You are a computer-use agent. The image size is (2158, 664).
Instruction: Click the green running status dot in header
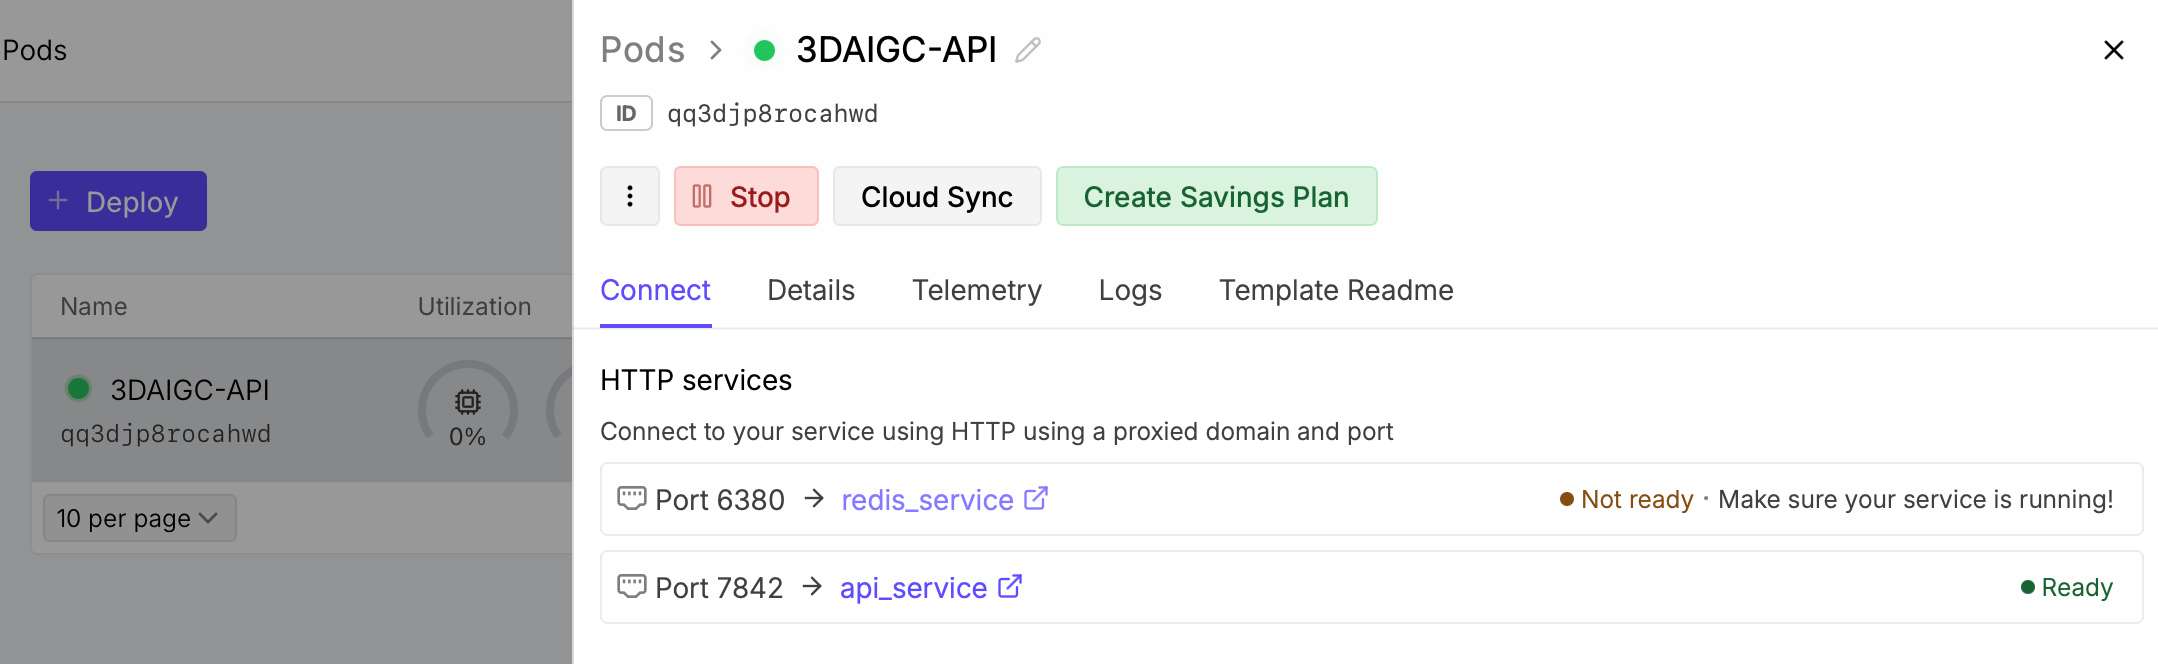pos(764,50)
